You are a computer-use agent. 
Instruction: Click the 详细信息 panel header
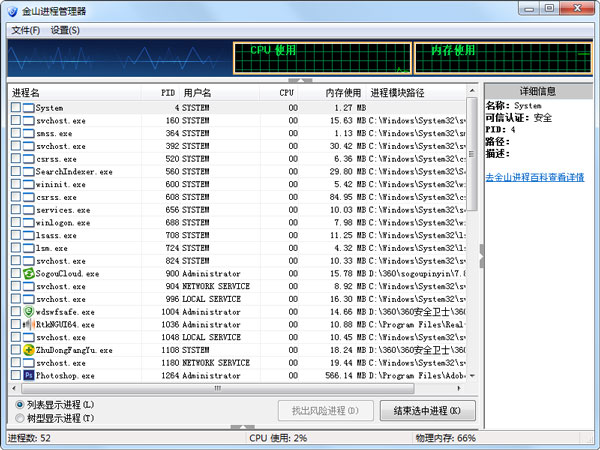click(x=538, y=91)
